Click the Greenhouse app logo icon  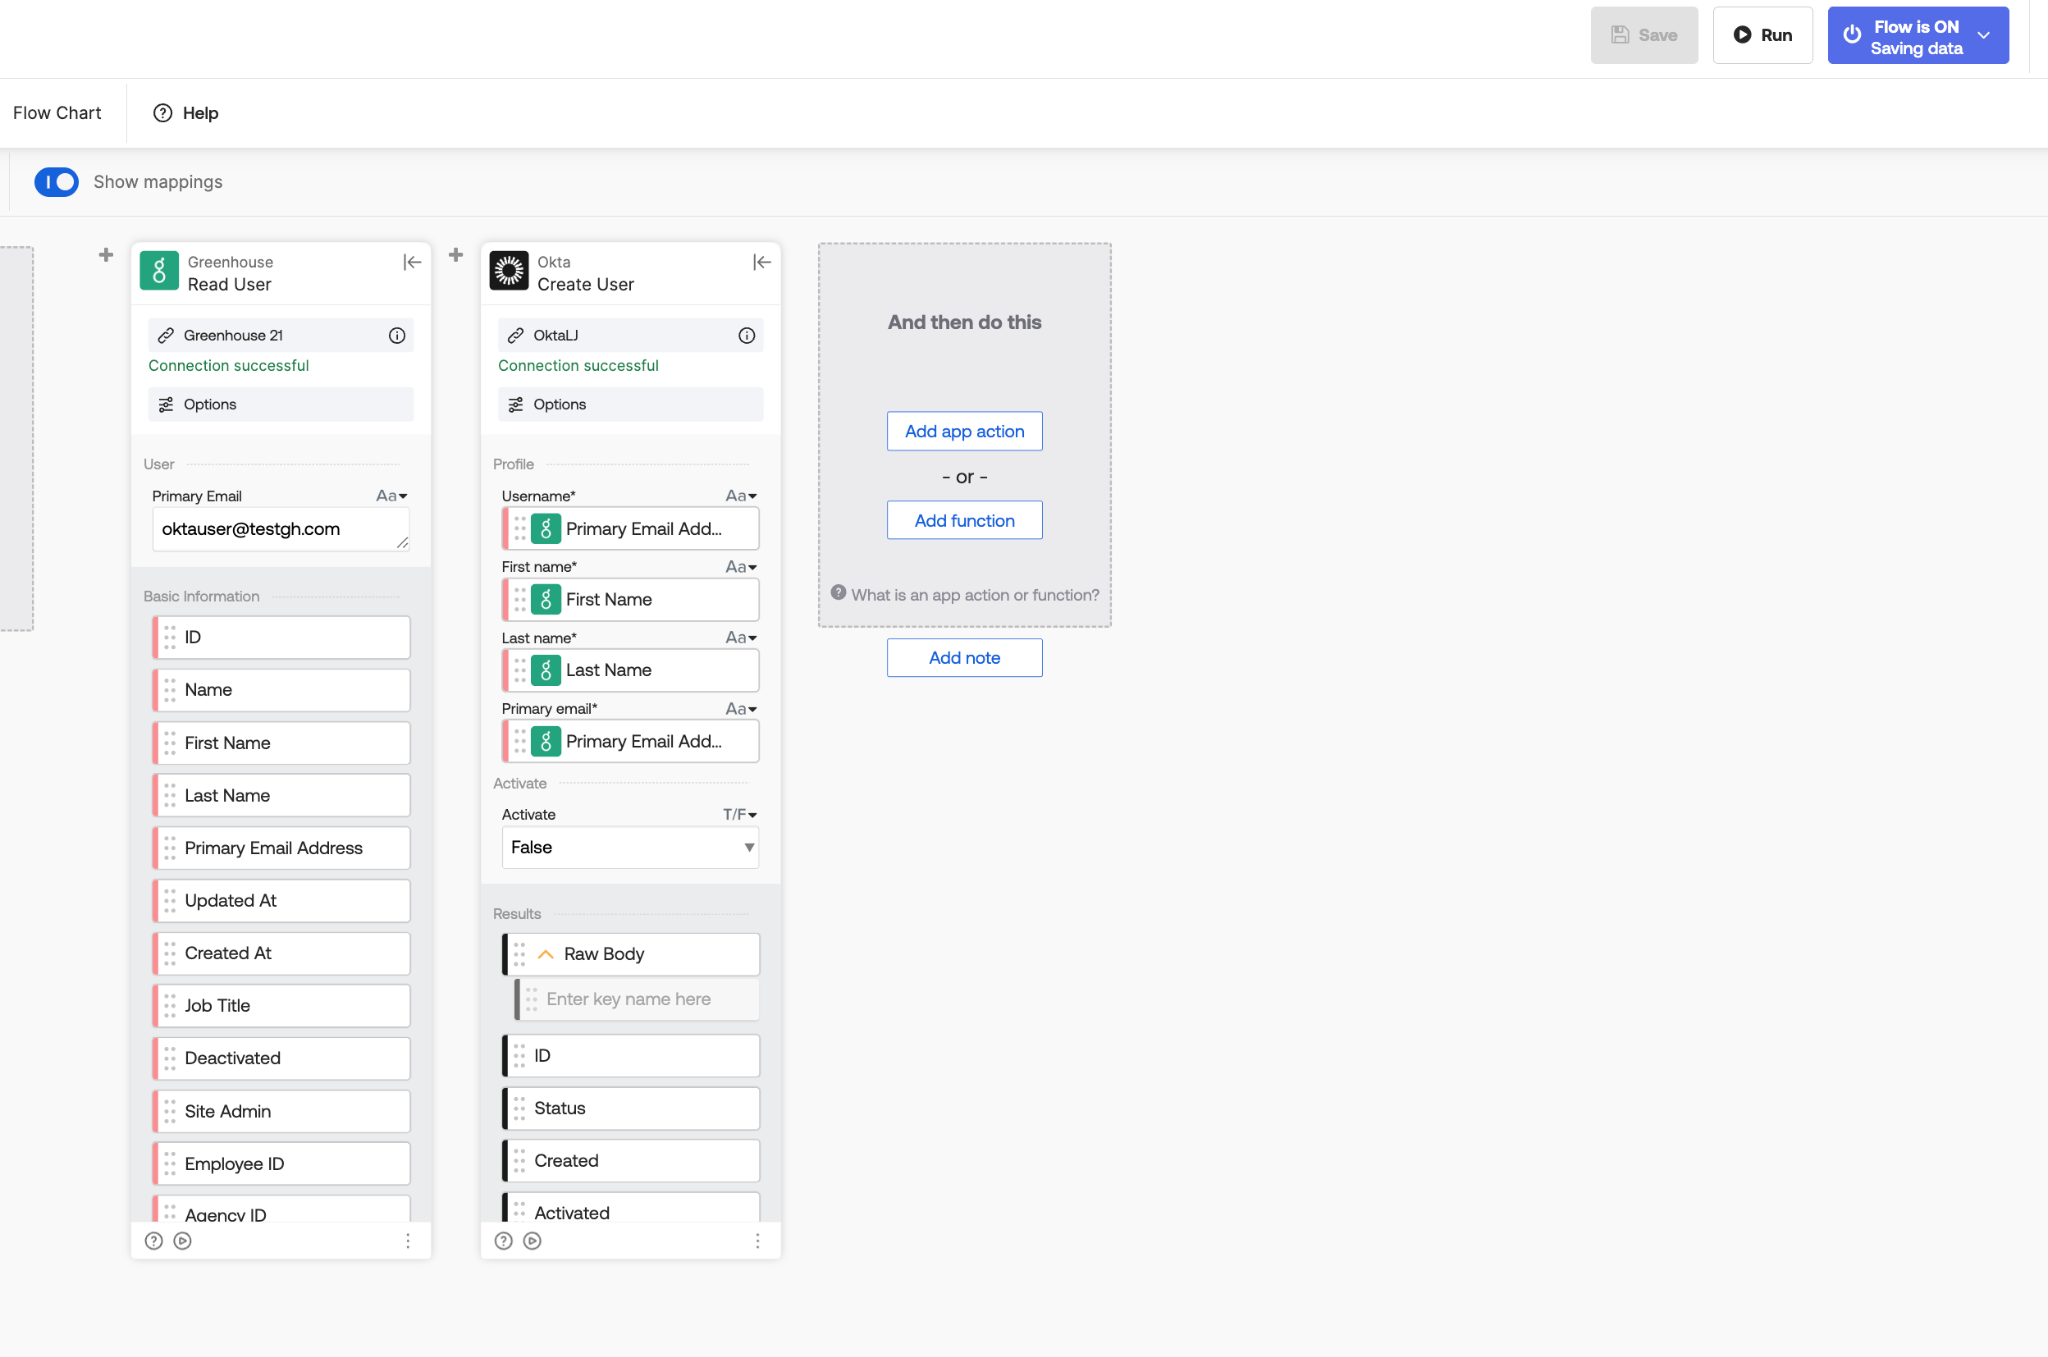[159, 271]
